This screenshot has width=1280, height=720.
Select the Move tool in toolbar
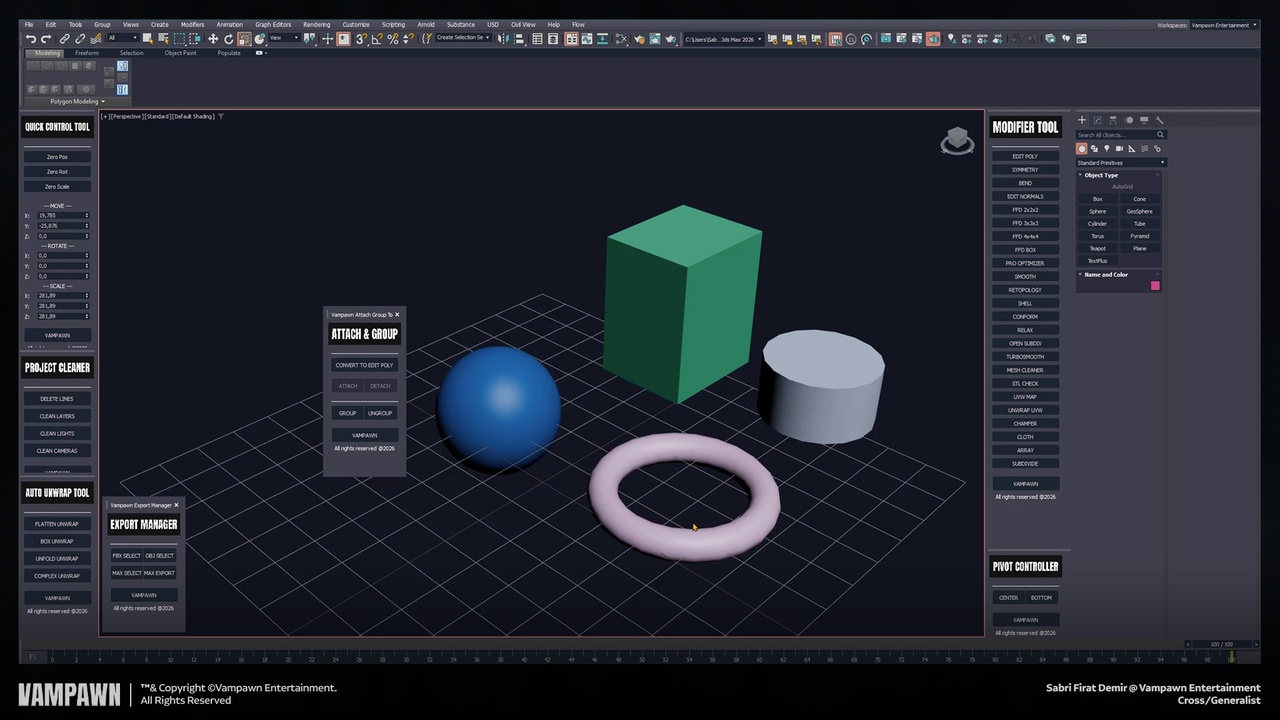pyautogui.click(x=213, y=38)
